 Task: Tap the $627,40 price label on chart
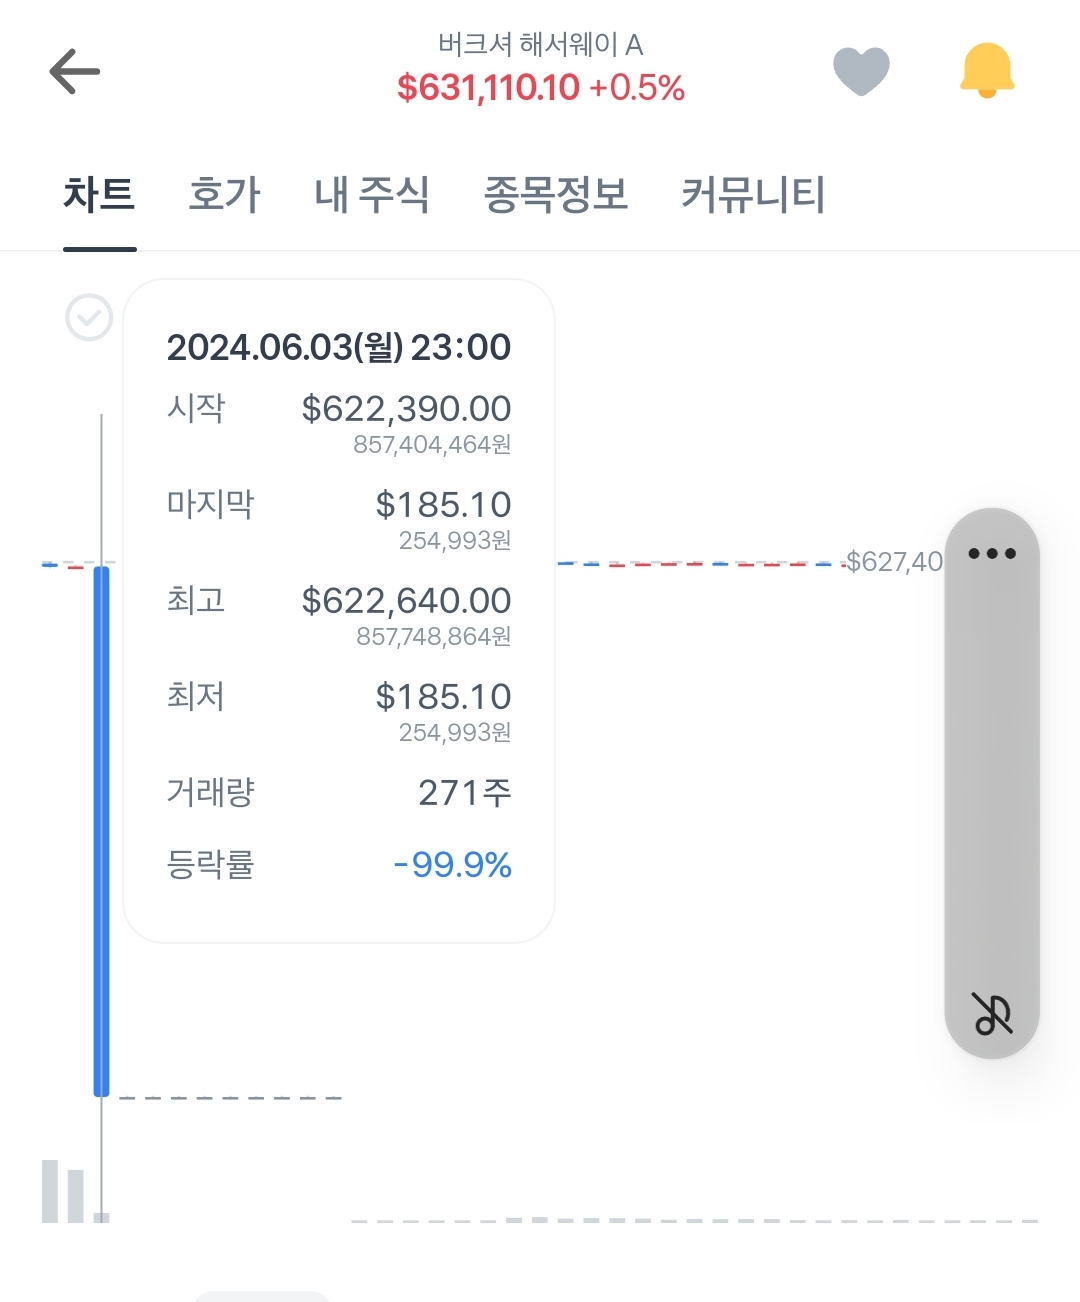894,562
